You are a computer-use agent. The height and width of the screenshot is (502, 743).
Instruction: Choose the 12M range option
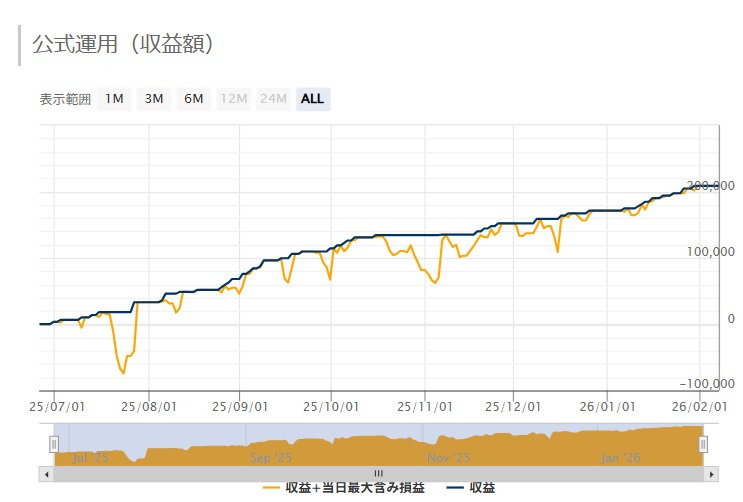click(233, 99)
